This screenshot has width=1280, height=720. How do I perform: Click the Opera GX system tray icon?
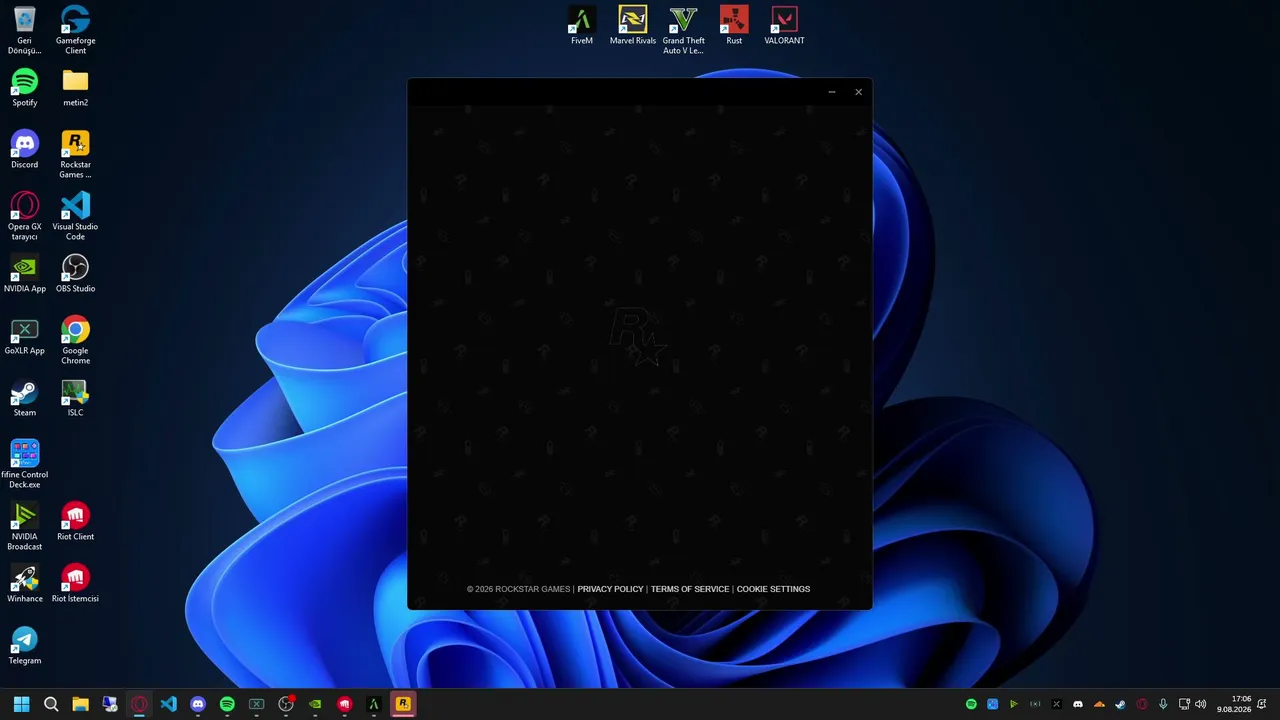pos(1141,704)
